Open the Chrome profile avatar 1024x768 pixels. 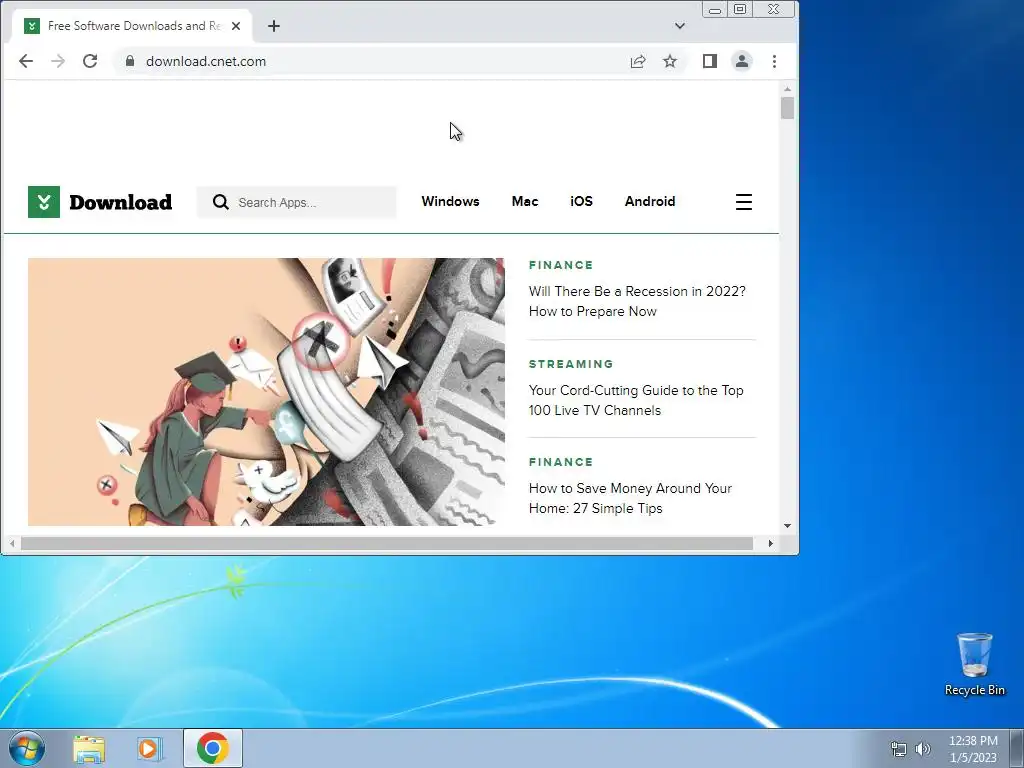click(742, 61)
